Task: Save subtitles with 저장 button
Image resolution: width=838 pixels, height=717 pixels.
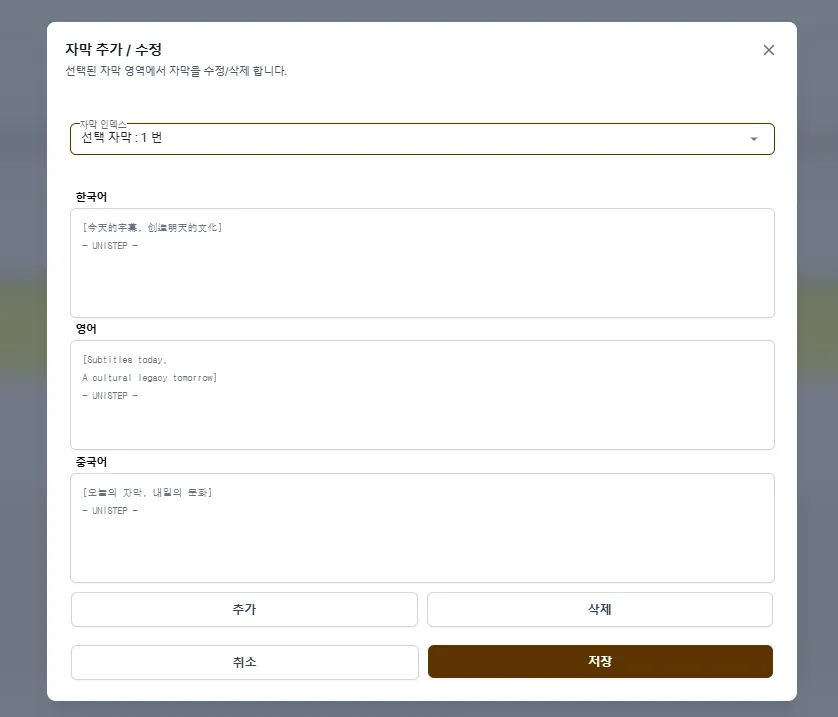Action: coord(600,661)
